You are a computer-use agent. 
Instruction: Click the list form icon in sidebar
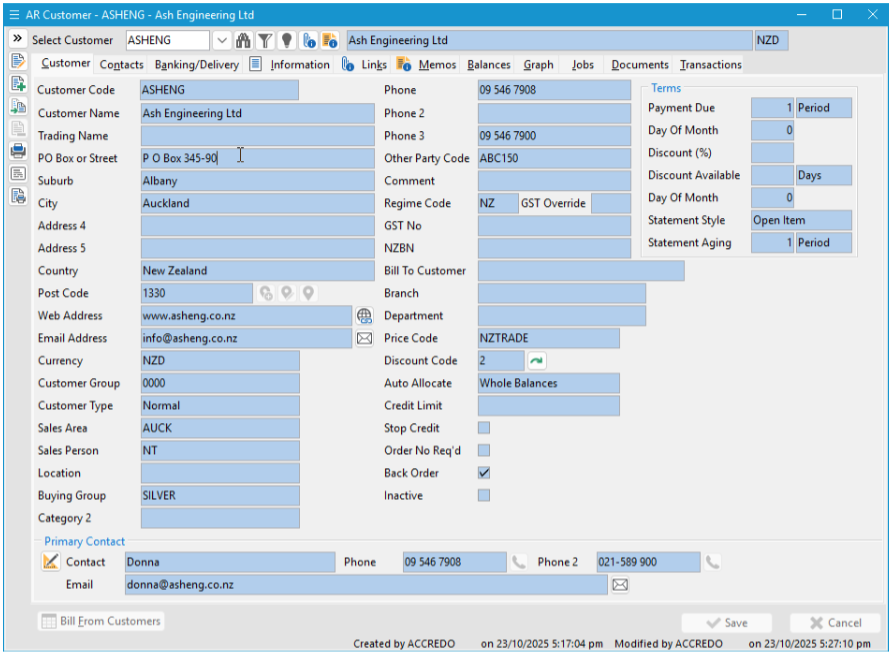(18, 173)
